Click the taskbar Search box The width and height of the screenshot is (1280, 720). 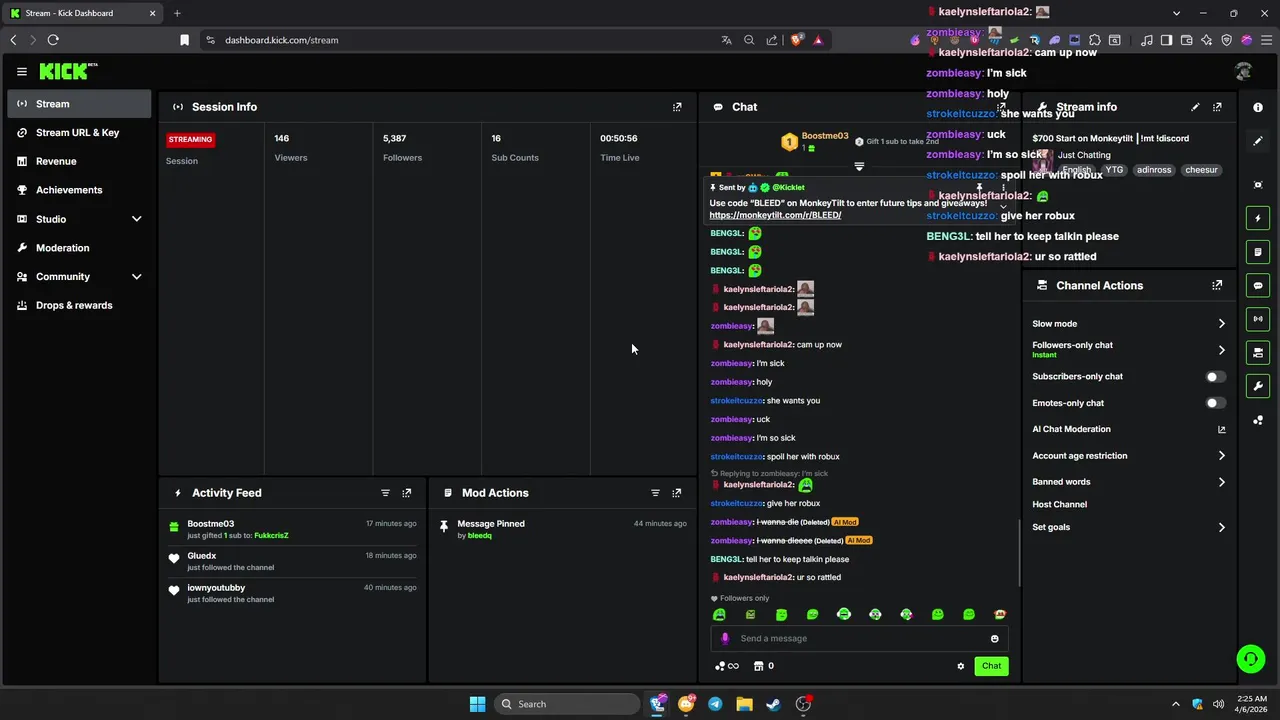point(567,704)
